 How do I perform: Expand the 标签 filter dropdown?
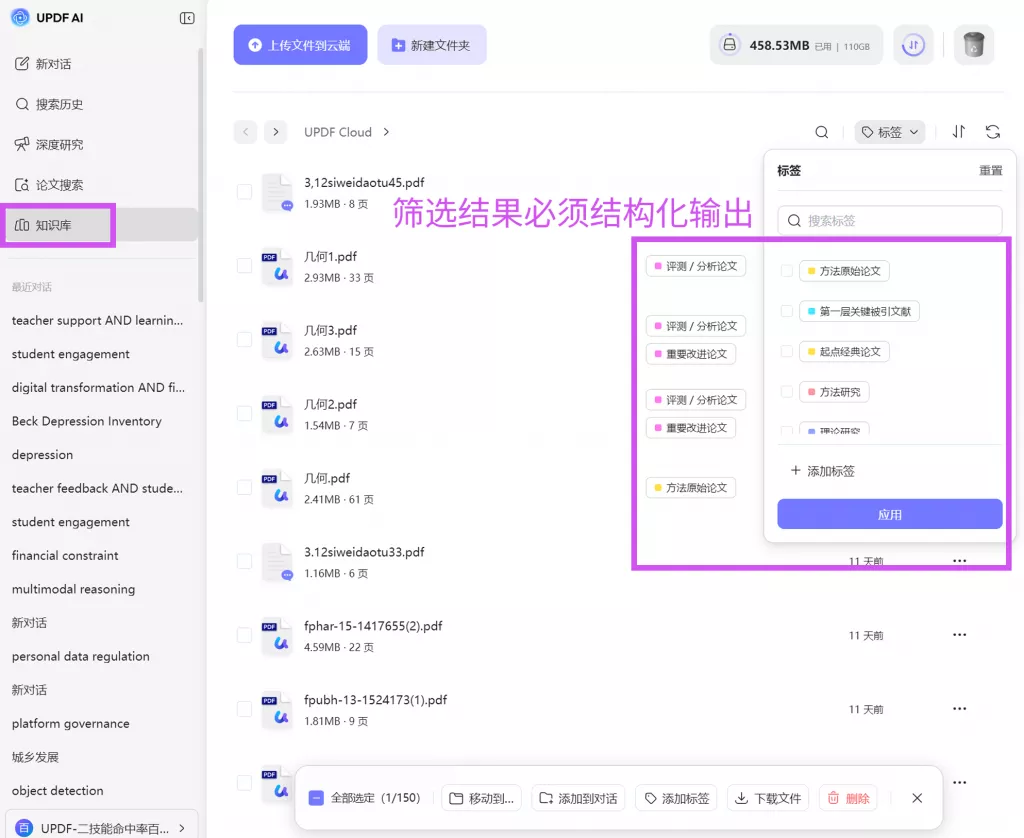pyautogui.click(x=889, y=132)
